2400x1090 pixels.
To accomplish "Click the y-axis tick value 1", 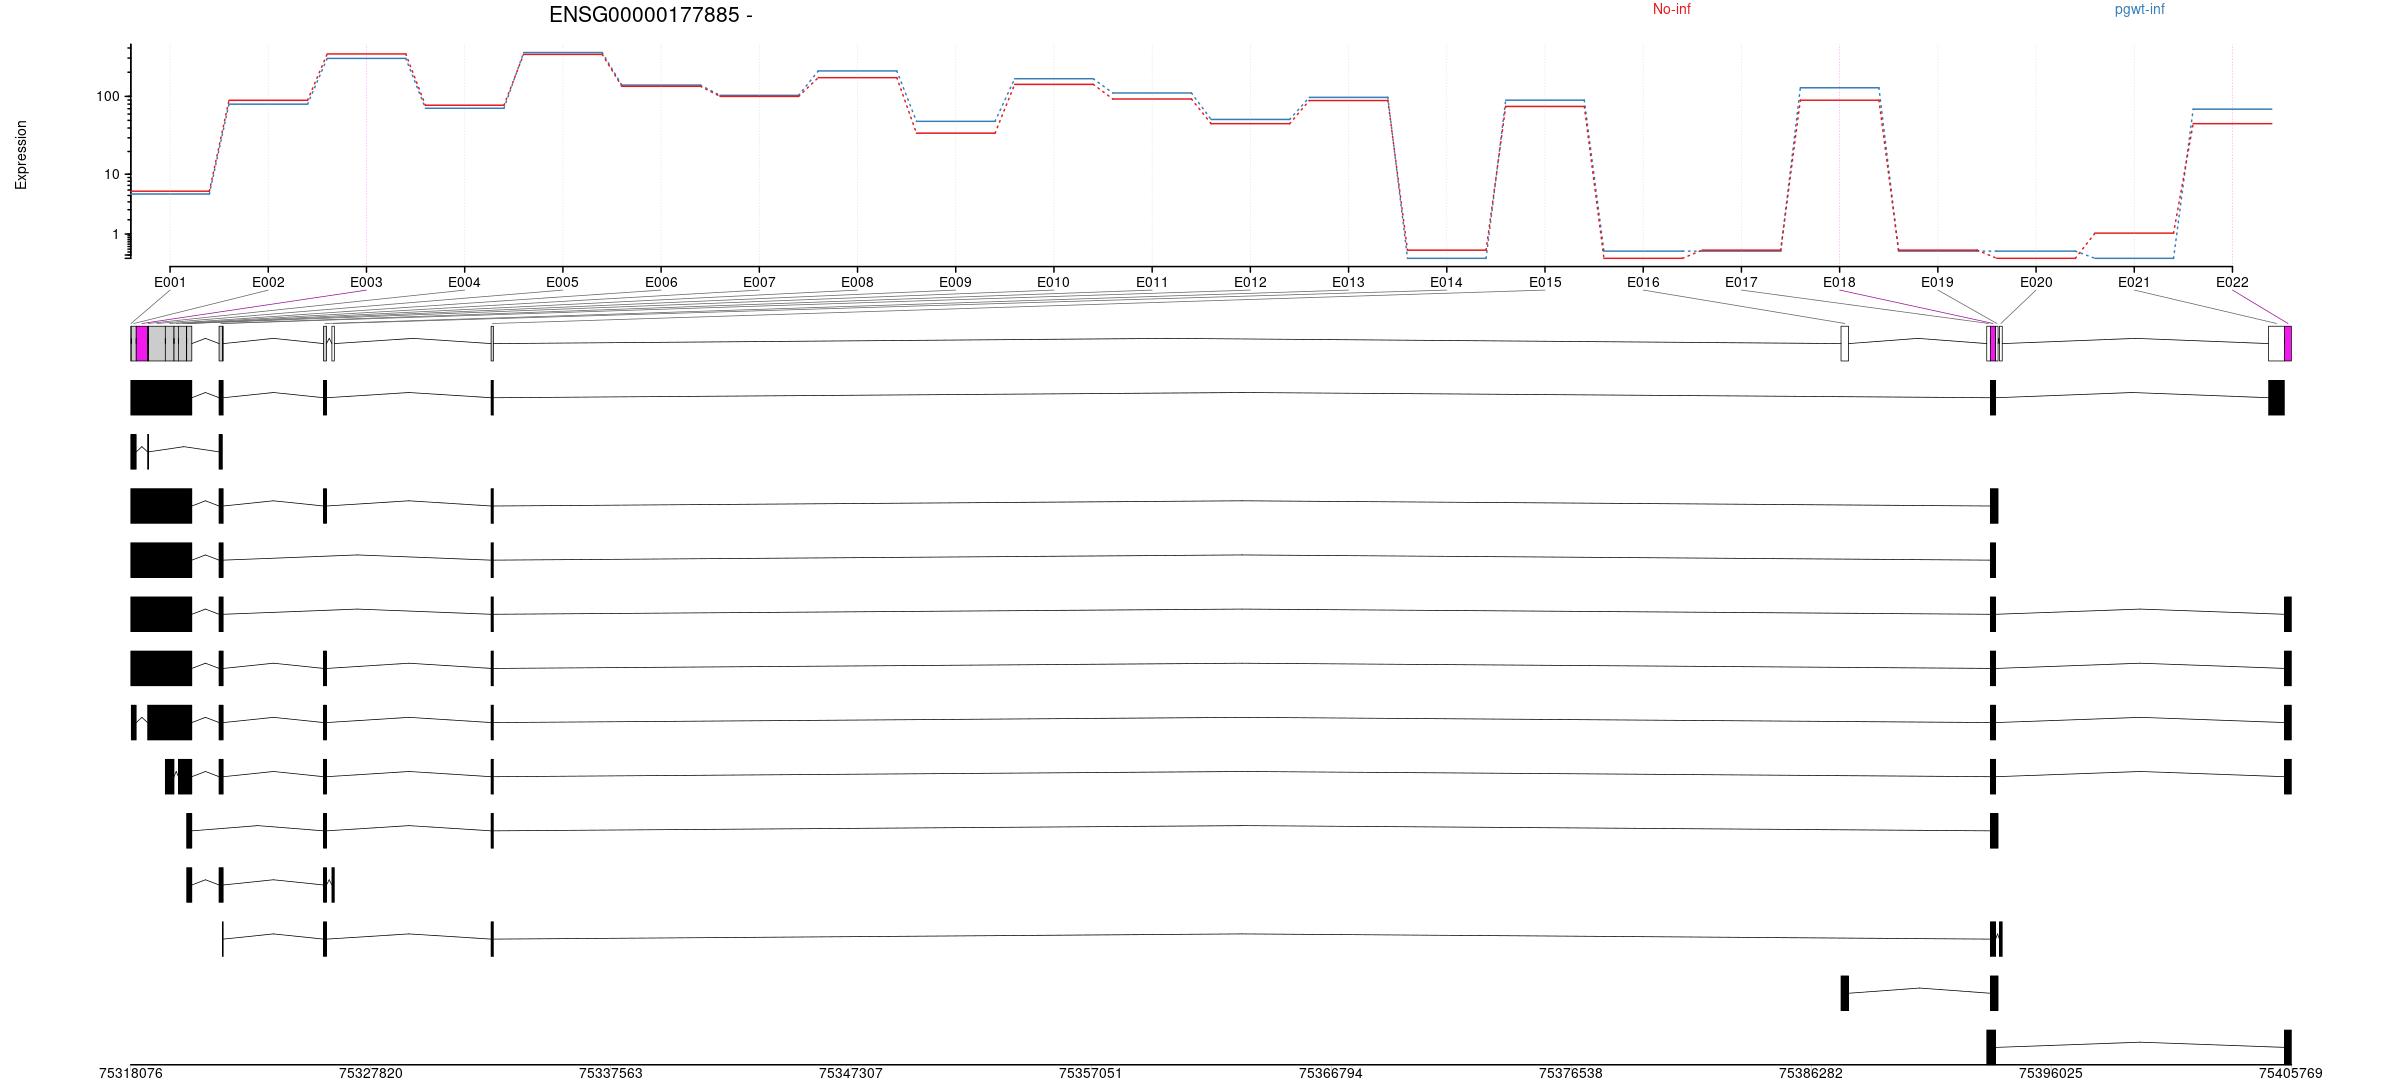I will (x=116, y=235).
